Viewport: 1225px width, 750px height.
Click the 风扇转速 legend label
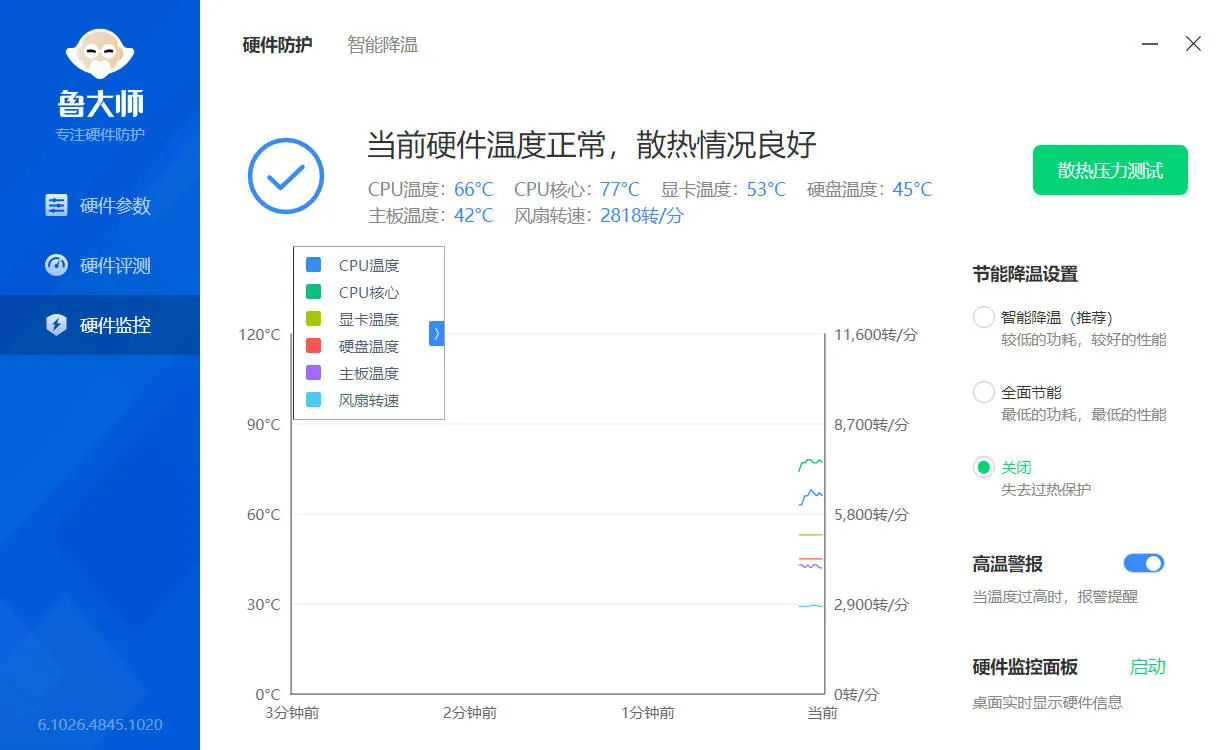tap(369, 400)
